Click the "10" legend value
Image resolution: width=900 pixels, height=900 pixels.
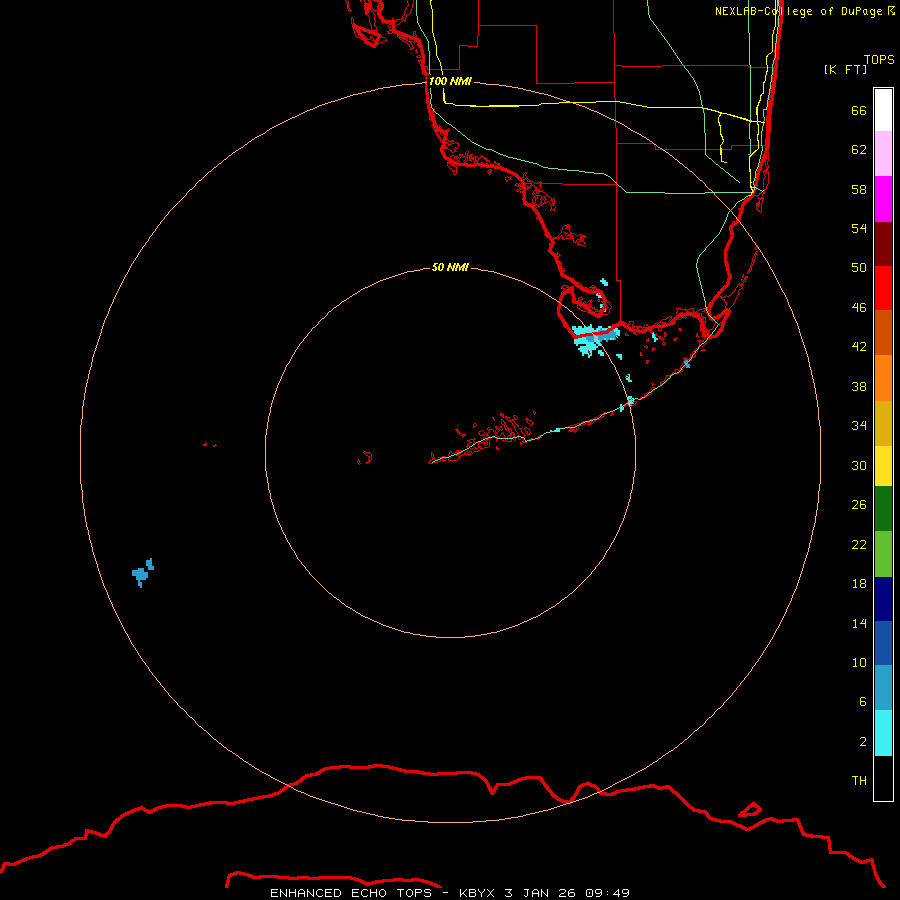[x=859, y=662]
